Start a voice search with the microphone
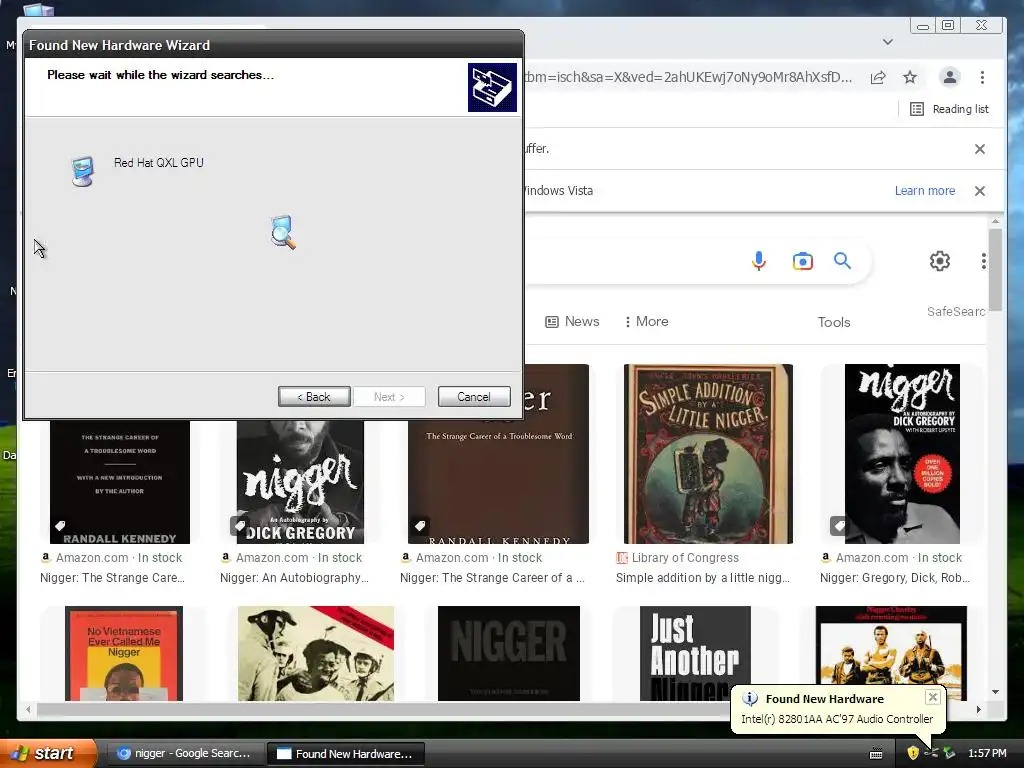1024x768 pixels. coord(758,261)
